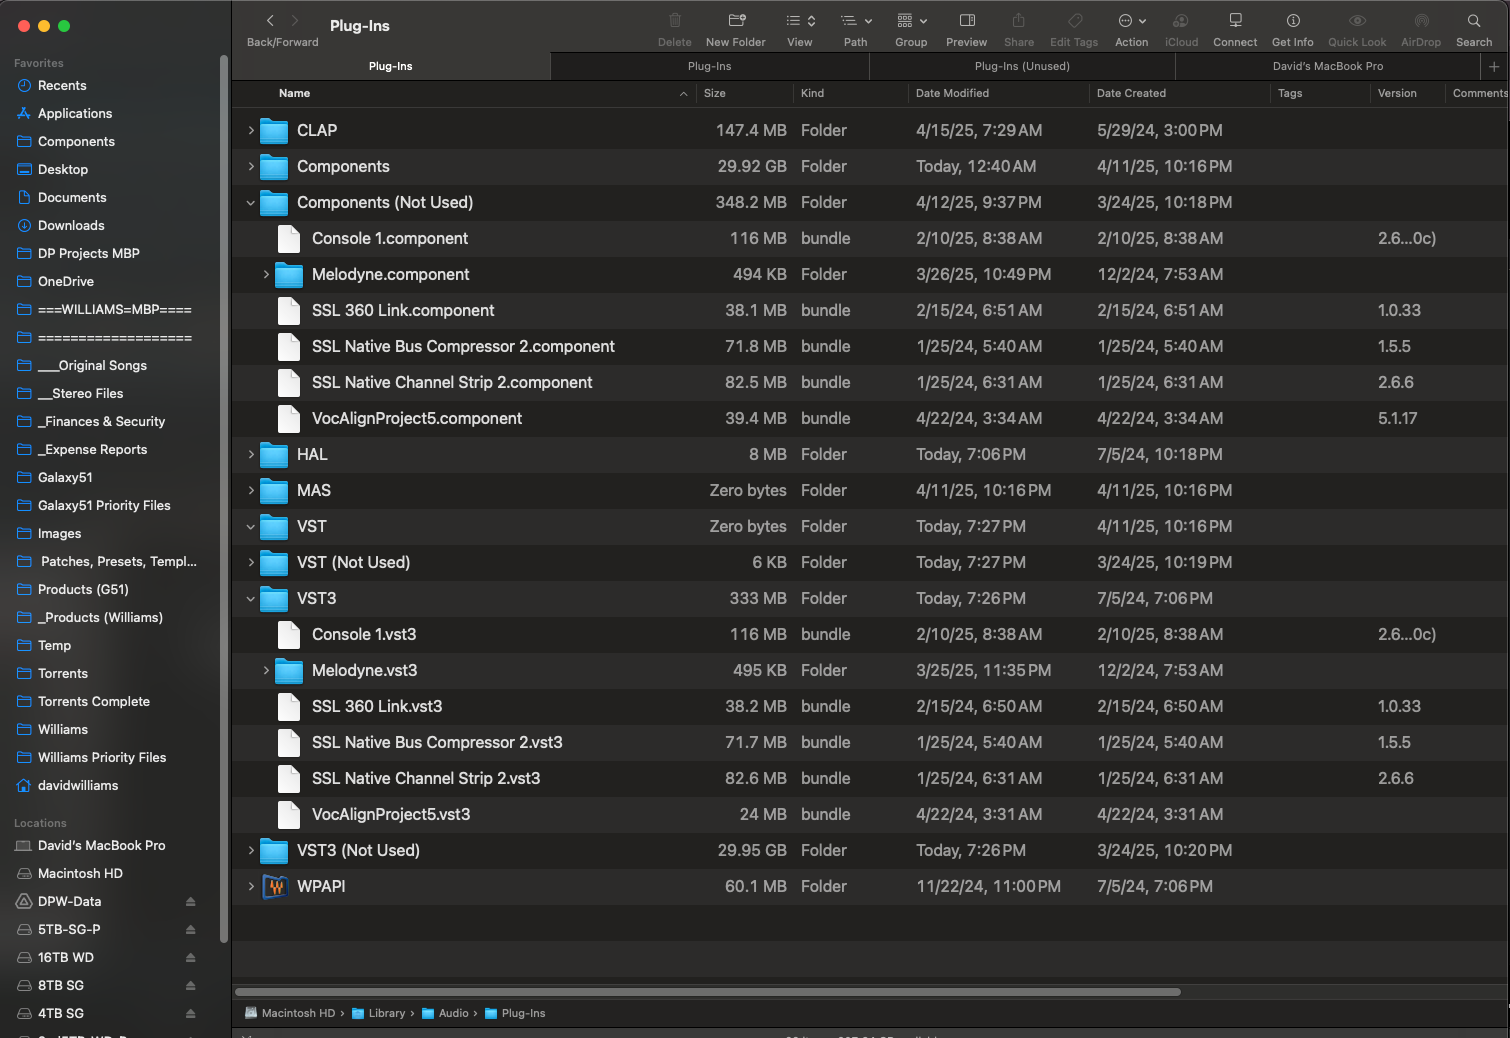
Task: Eject the DPW-Data volume
Action: tap(190, 901)
